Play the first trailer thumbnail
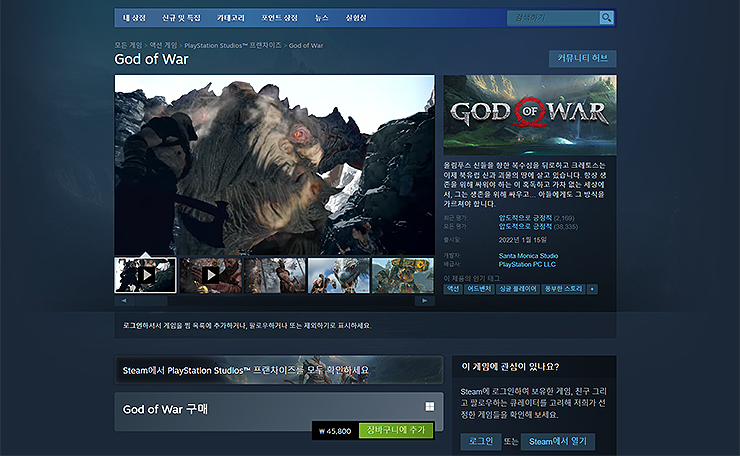This screenshot has height=456, width=740. pyautogui.click(x=145, y=275)
